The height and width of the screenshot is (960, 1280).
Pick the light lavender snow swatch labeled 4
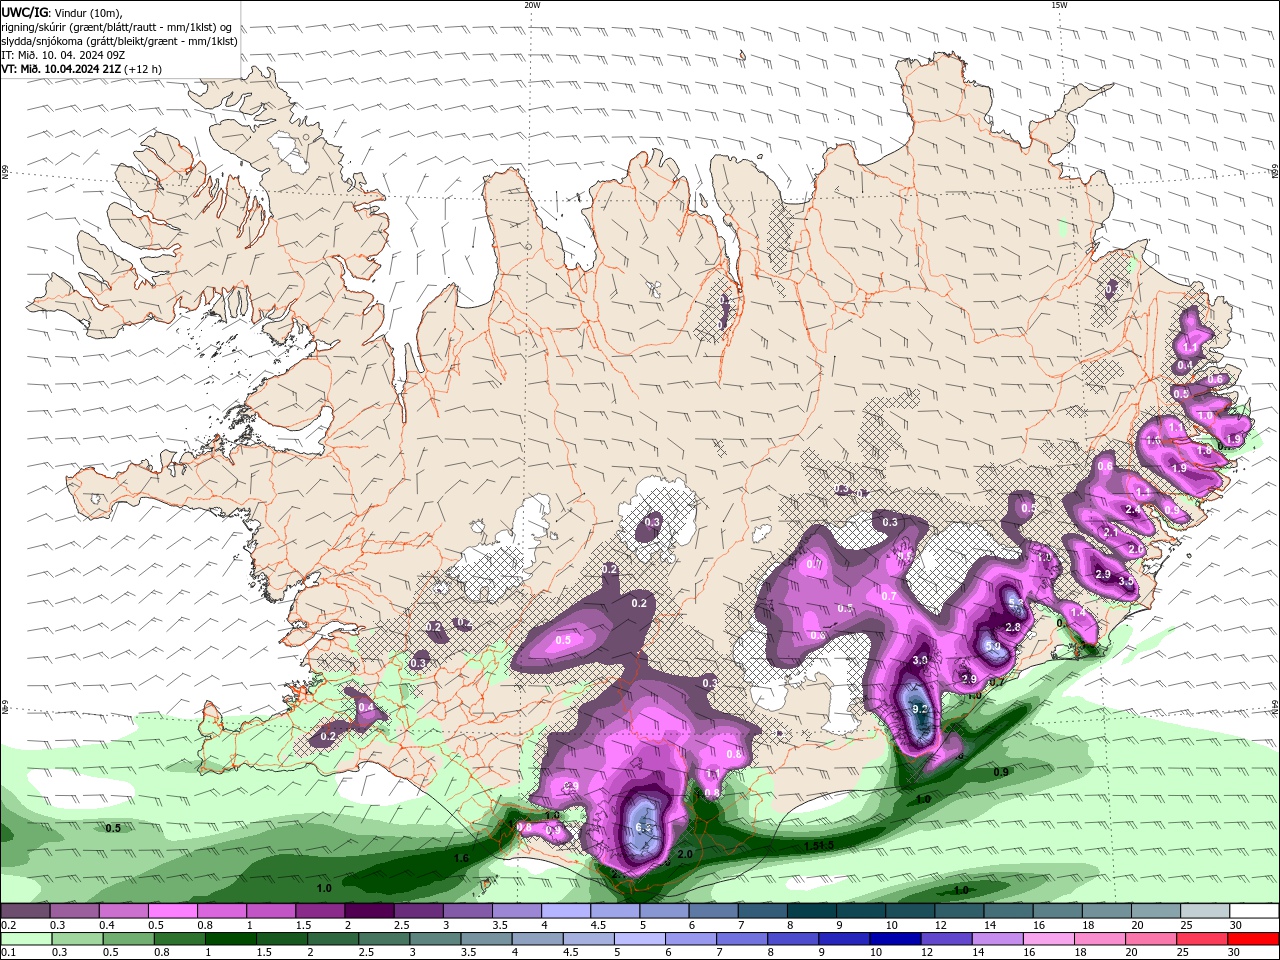tap(564, 911)
